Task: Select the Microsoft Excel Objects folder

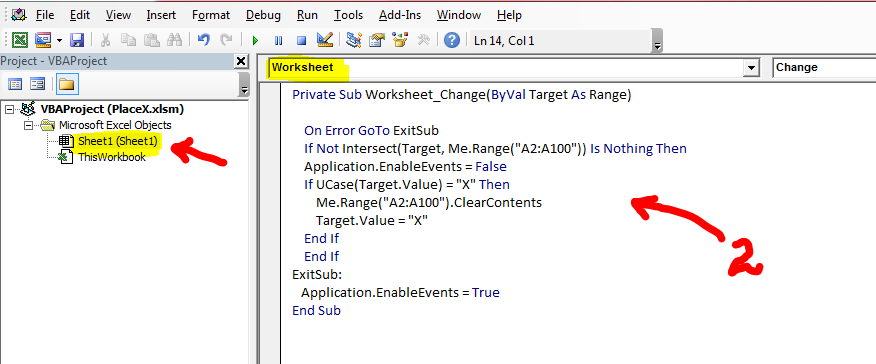Action: pyautogui.click(x=115, y=125)
